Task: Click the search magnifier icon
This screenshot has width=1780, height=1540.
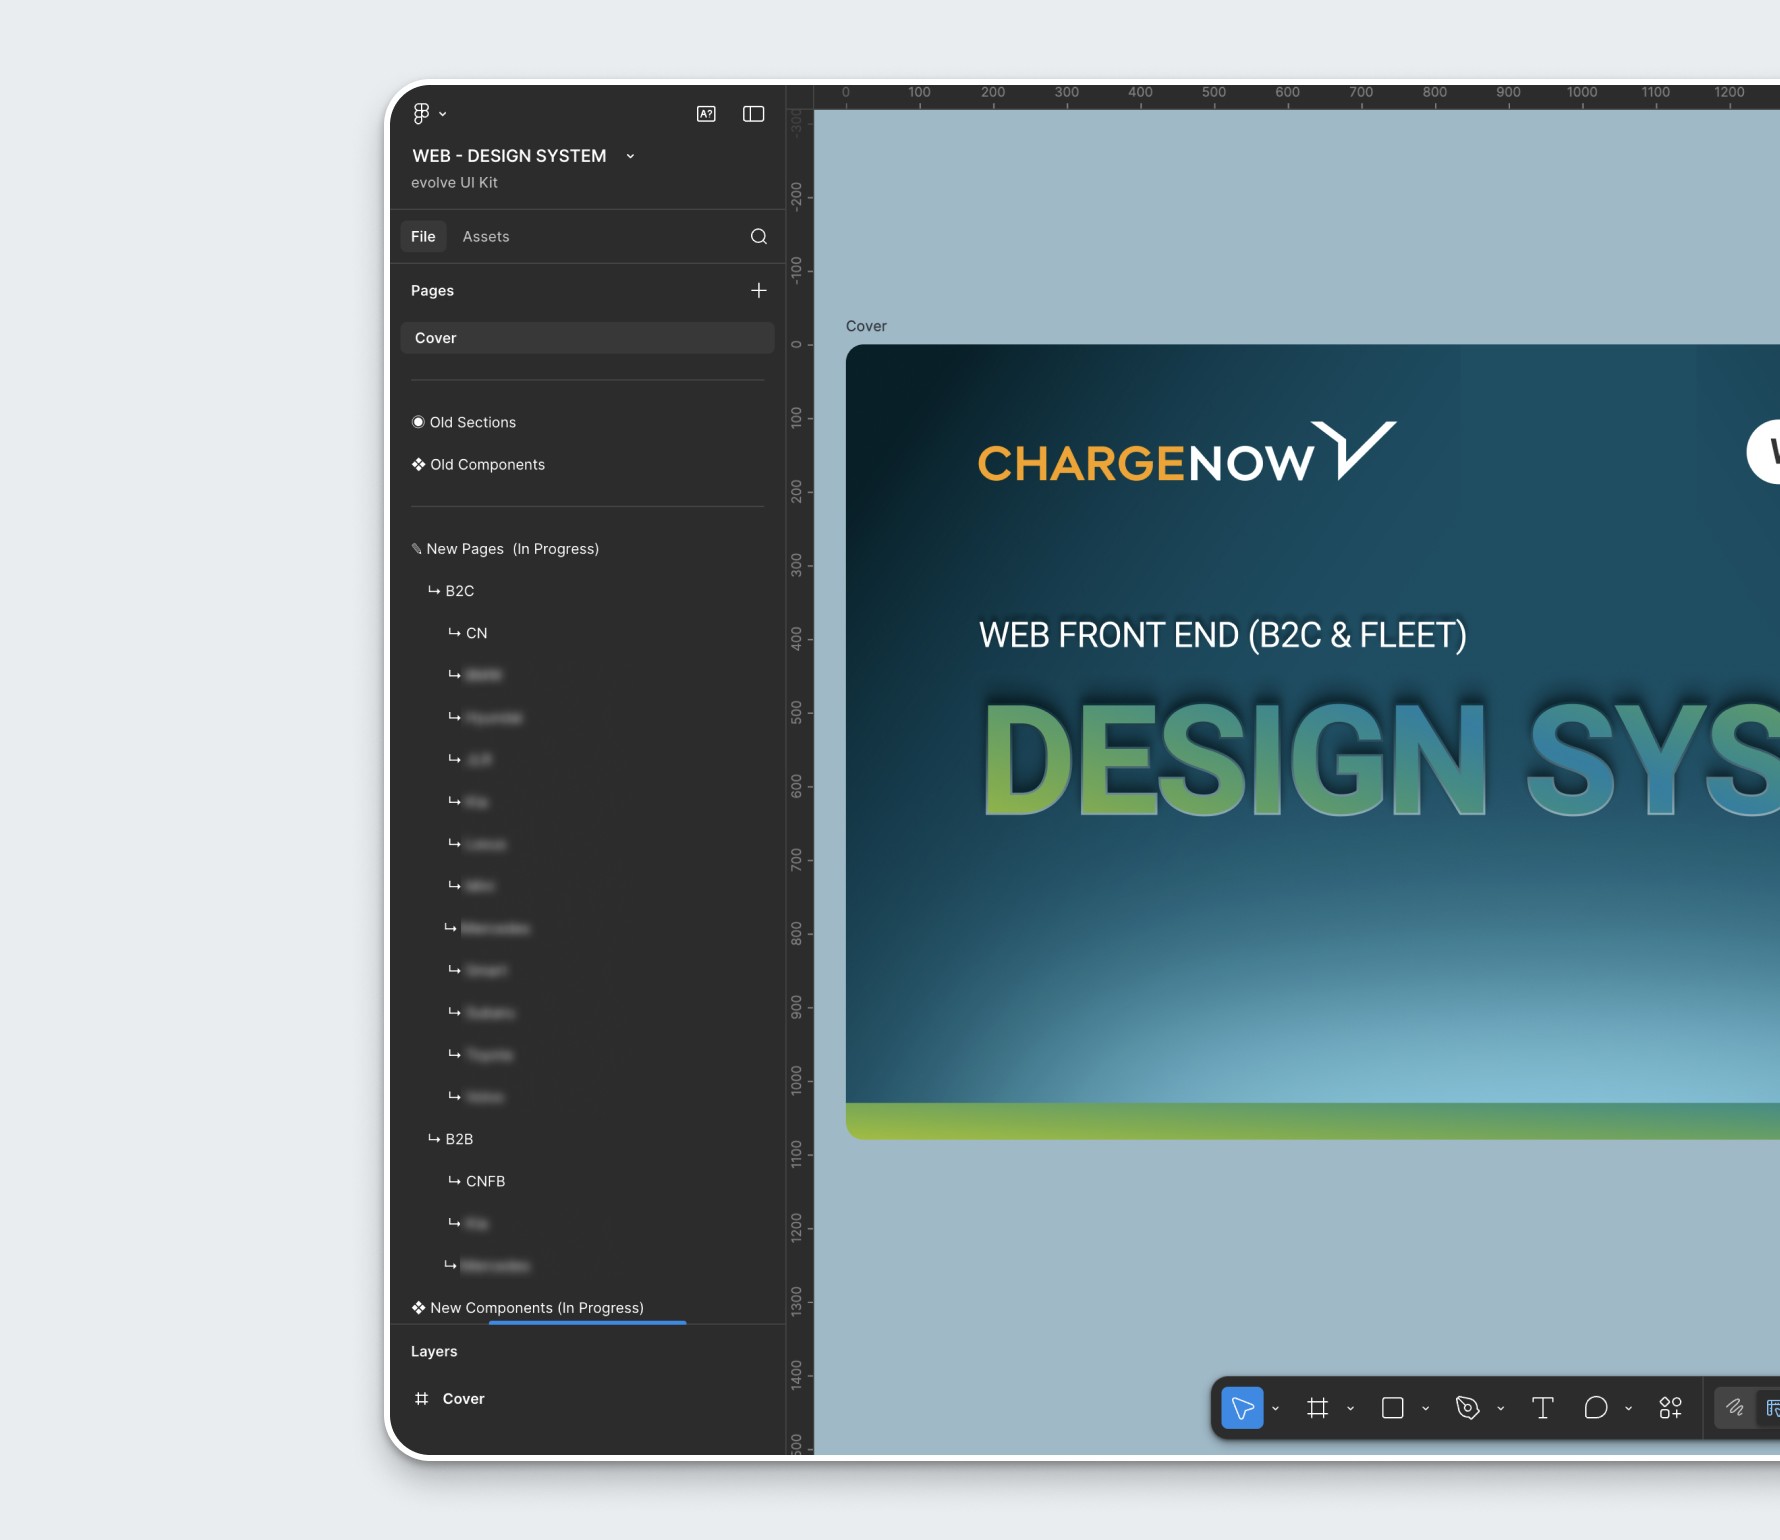Action: pyautogui.click(x=759, y=237)
